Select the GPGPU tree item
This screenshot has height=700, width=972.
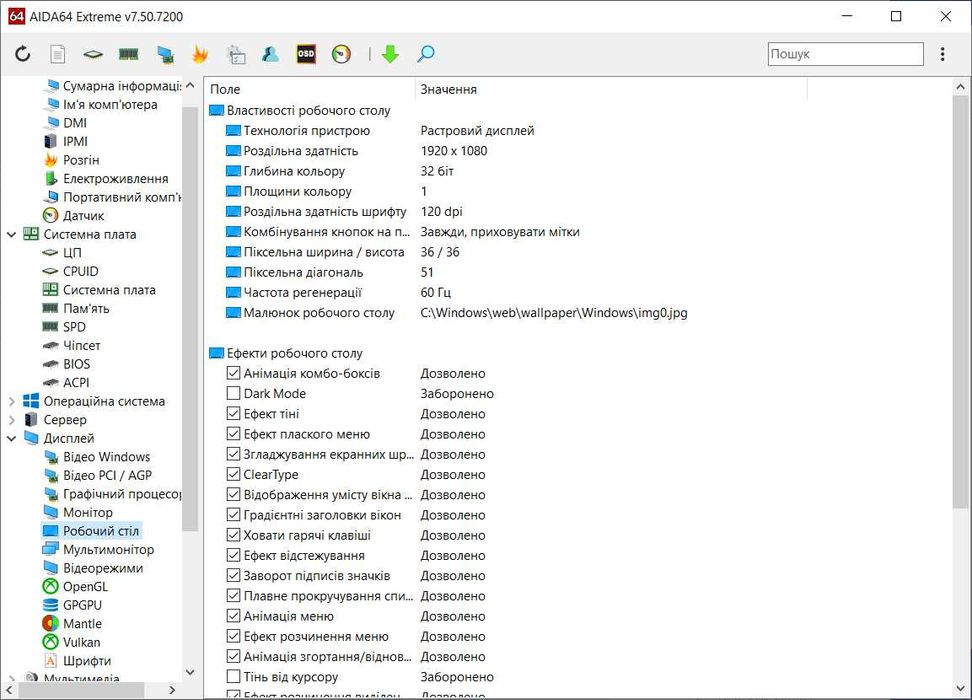[82, 605]
